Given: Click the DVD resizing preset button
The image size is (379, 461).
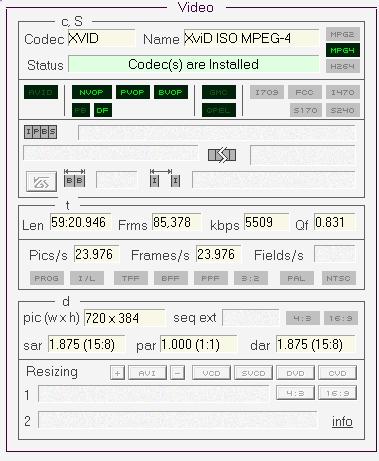Looking at the screenshot, I should (x=295, y=373).
